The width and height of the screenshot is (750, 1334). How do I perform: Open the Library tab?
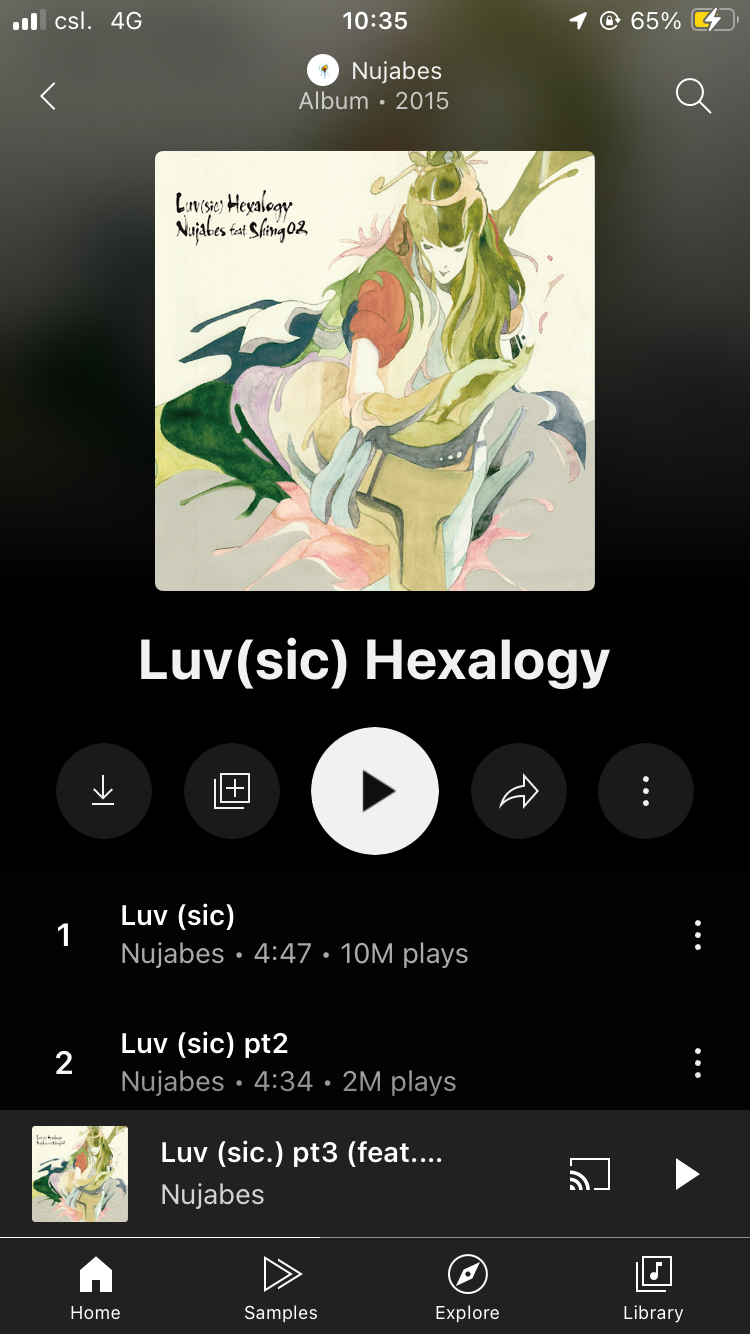click(653, 1288)
